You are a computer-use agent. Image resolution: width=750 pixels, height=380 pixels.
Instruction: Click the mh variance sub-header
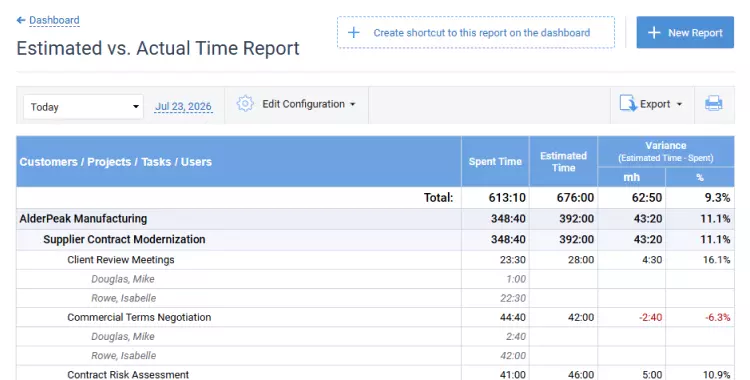pyautogui.click(x=631, y=177)
